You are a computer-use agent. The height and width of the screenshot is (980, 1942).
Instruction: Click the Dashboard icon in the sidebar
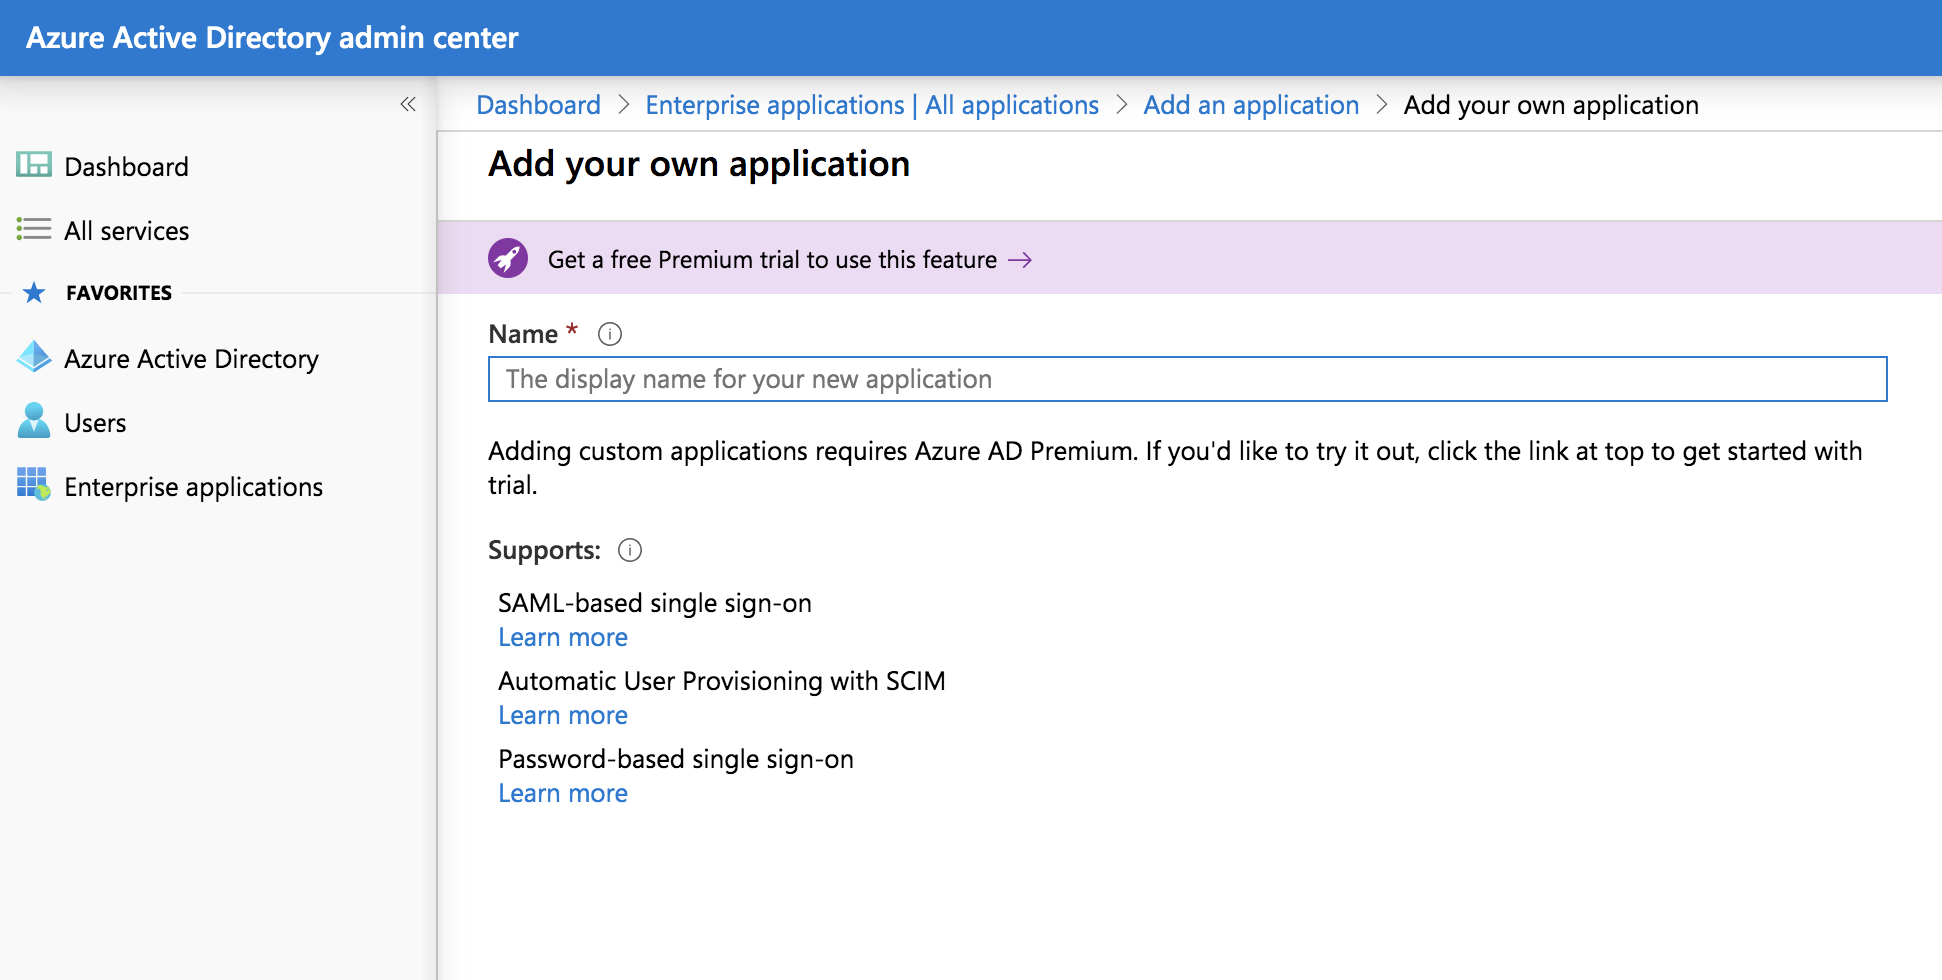tap(34, 165)
